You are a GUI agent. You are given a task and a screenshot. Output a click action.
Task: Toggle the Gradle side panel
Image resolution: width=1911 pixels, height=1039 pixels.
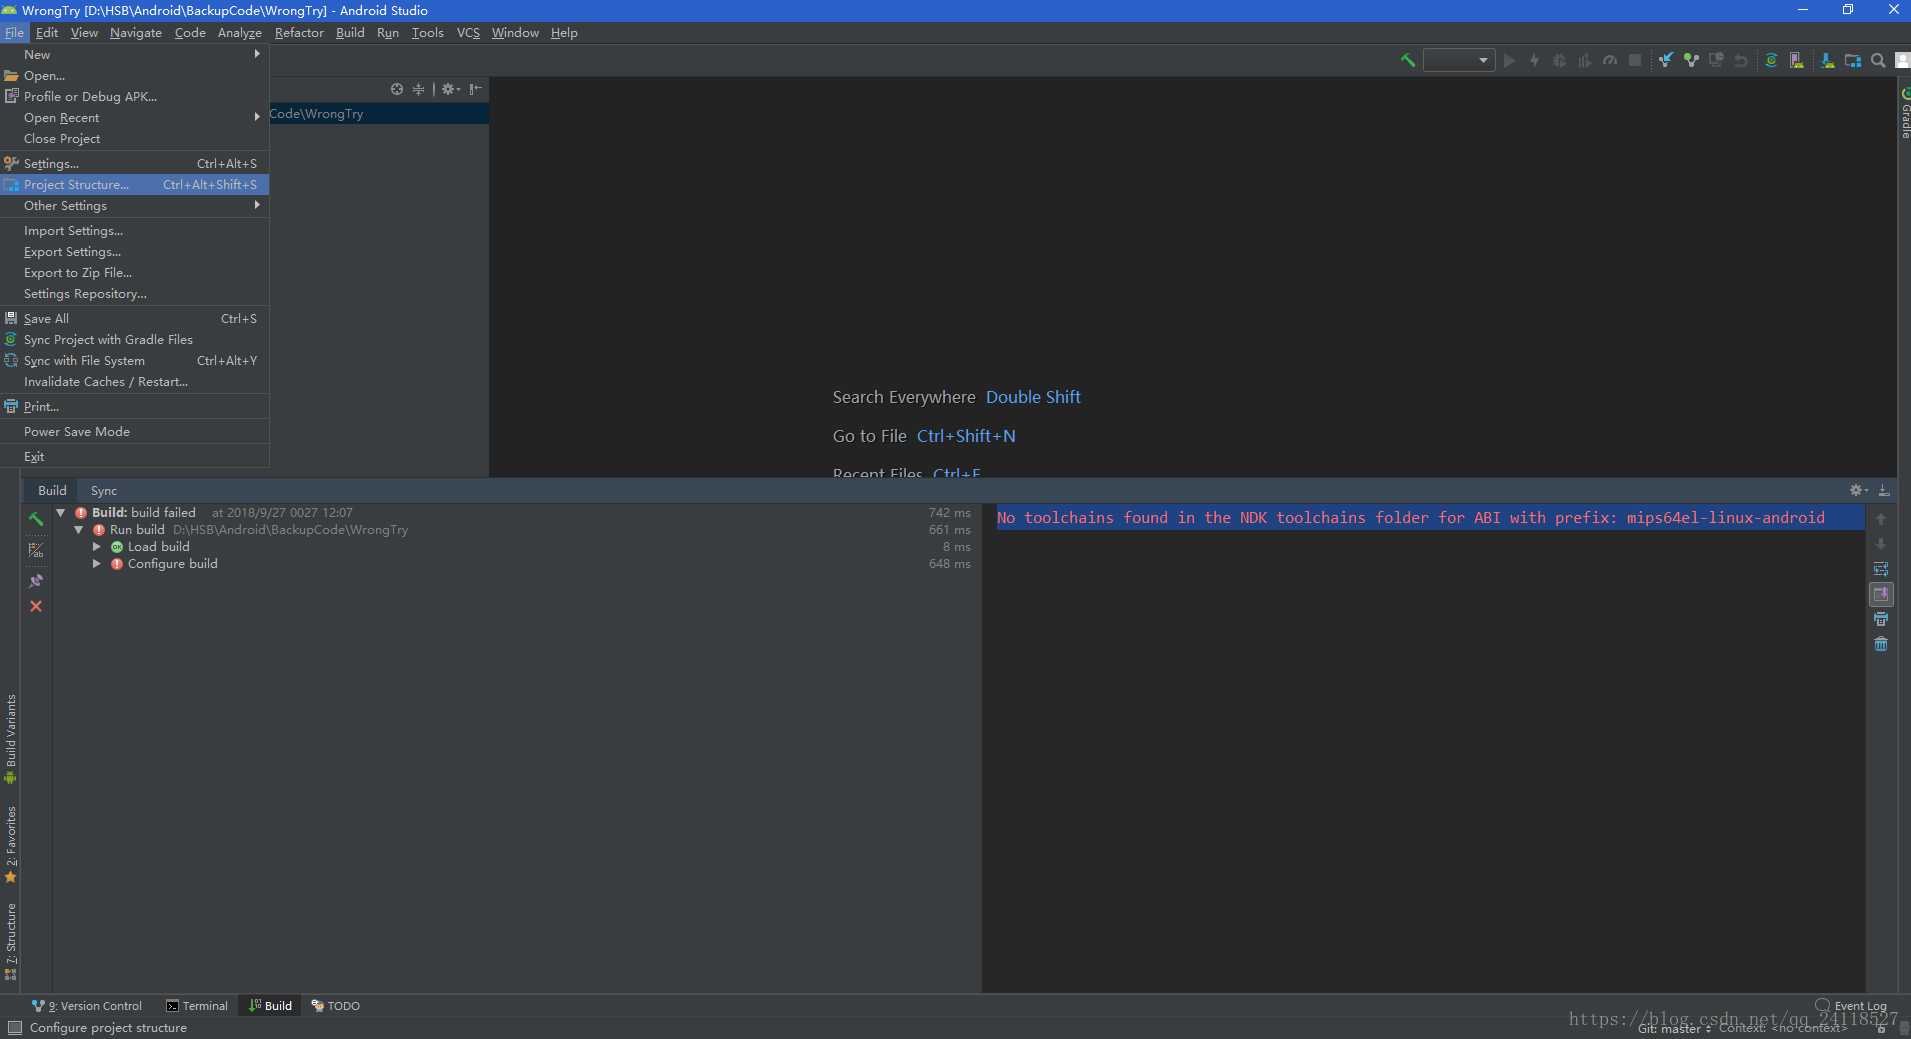point(1904,113)
